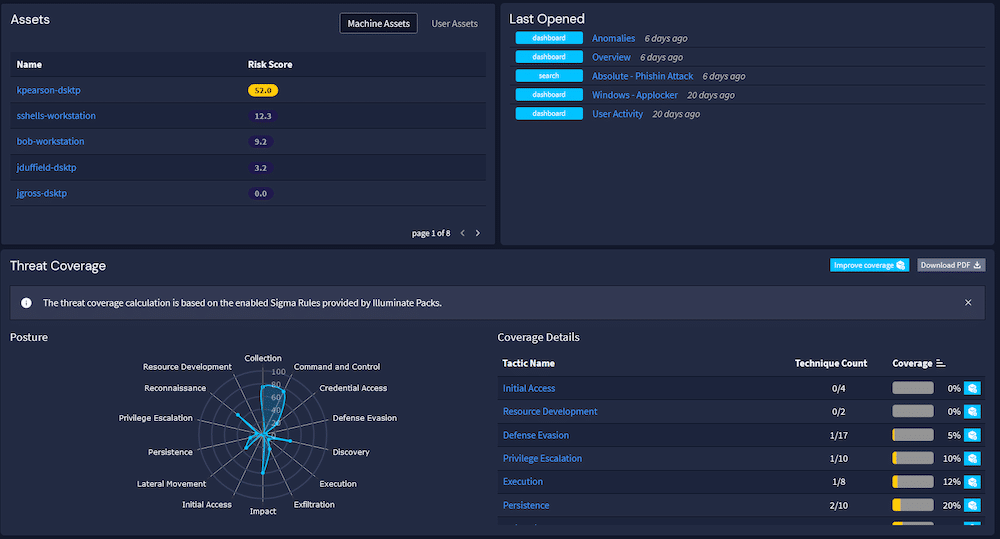The image size is (1000, 539).
Task: Click the pack icon in Initial Access row
Action: click(972, 388)
